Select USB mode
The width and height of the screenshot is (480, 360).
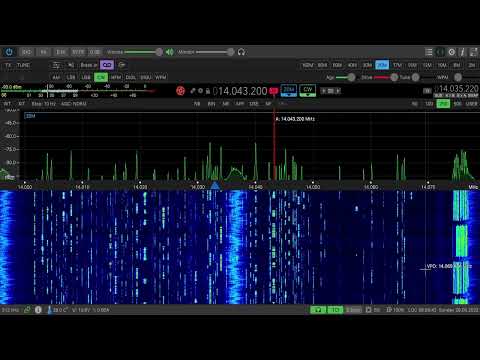(86, 77)
